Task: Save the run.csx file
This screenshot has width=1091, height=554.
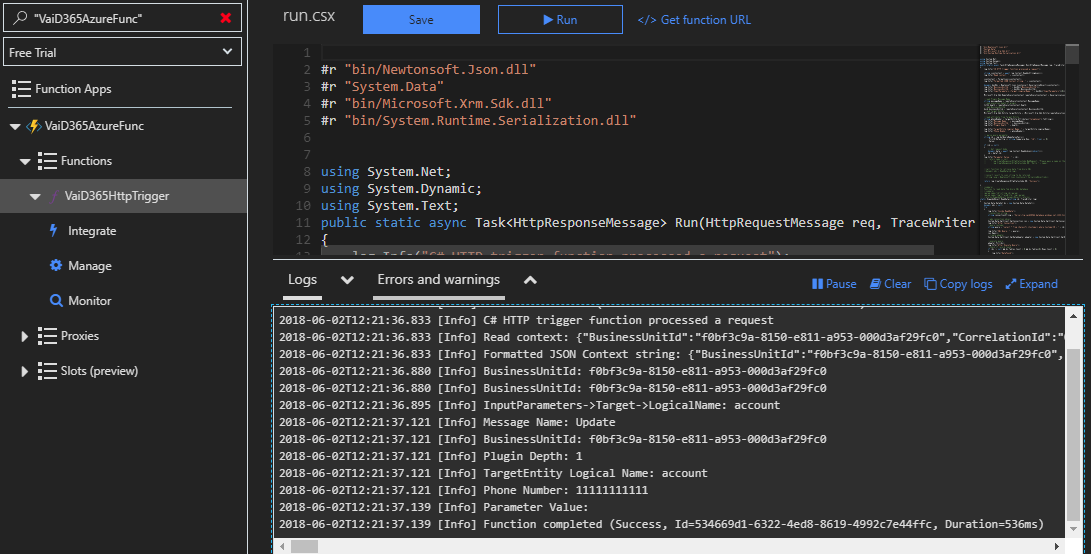Action: point(421,19)
